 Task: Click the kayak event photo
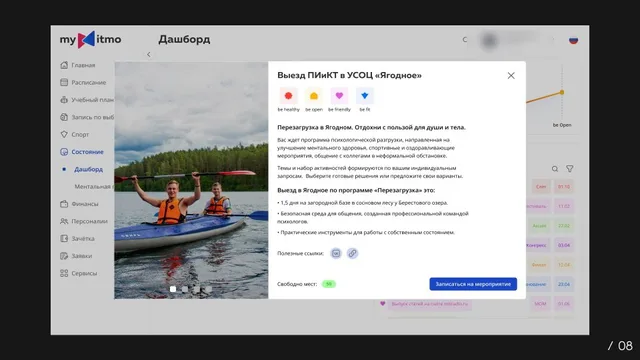click(x=191, y=180)
